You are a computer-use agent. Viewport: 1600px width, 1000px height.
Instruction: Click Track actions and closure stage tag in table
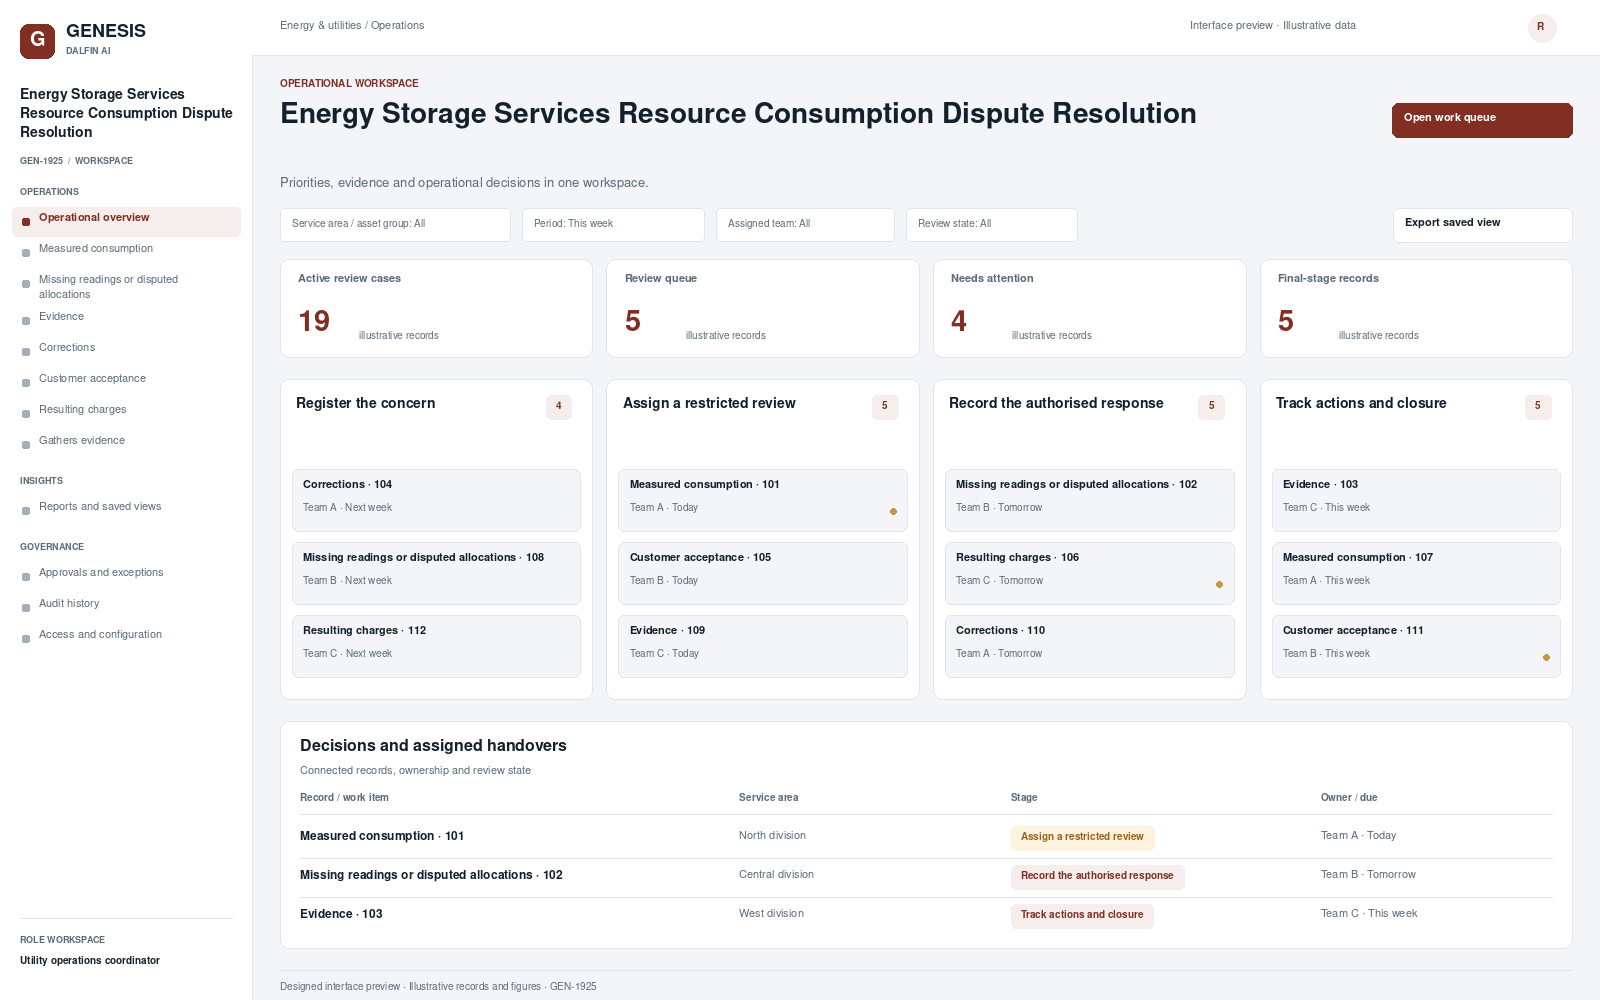pyautogui.click(x=1082, y=915)
